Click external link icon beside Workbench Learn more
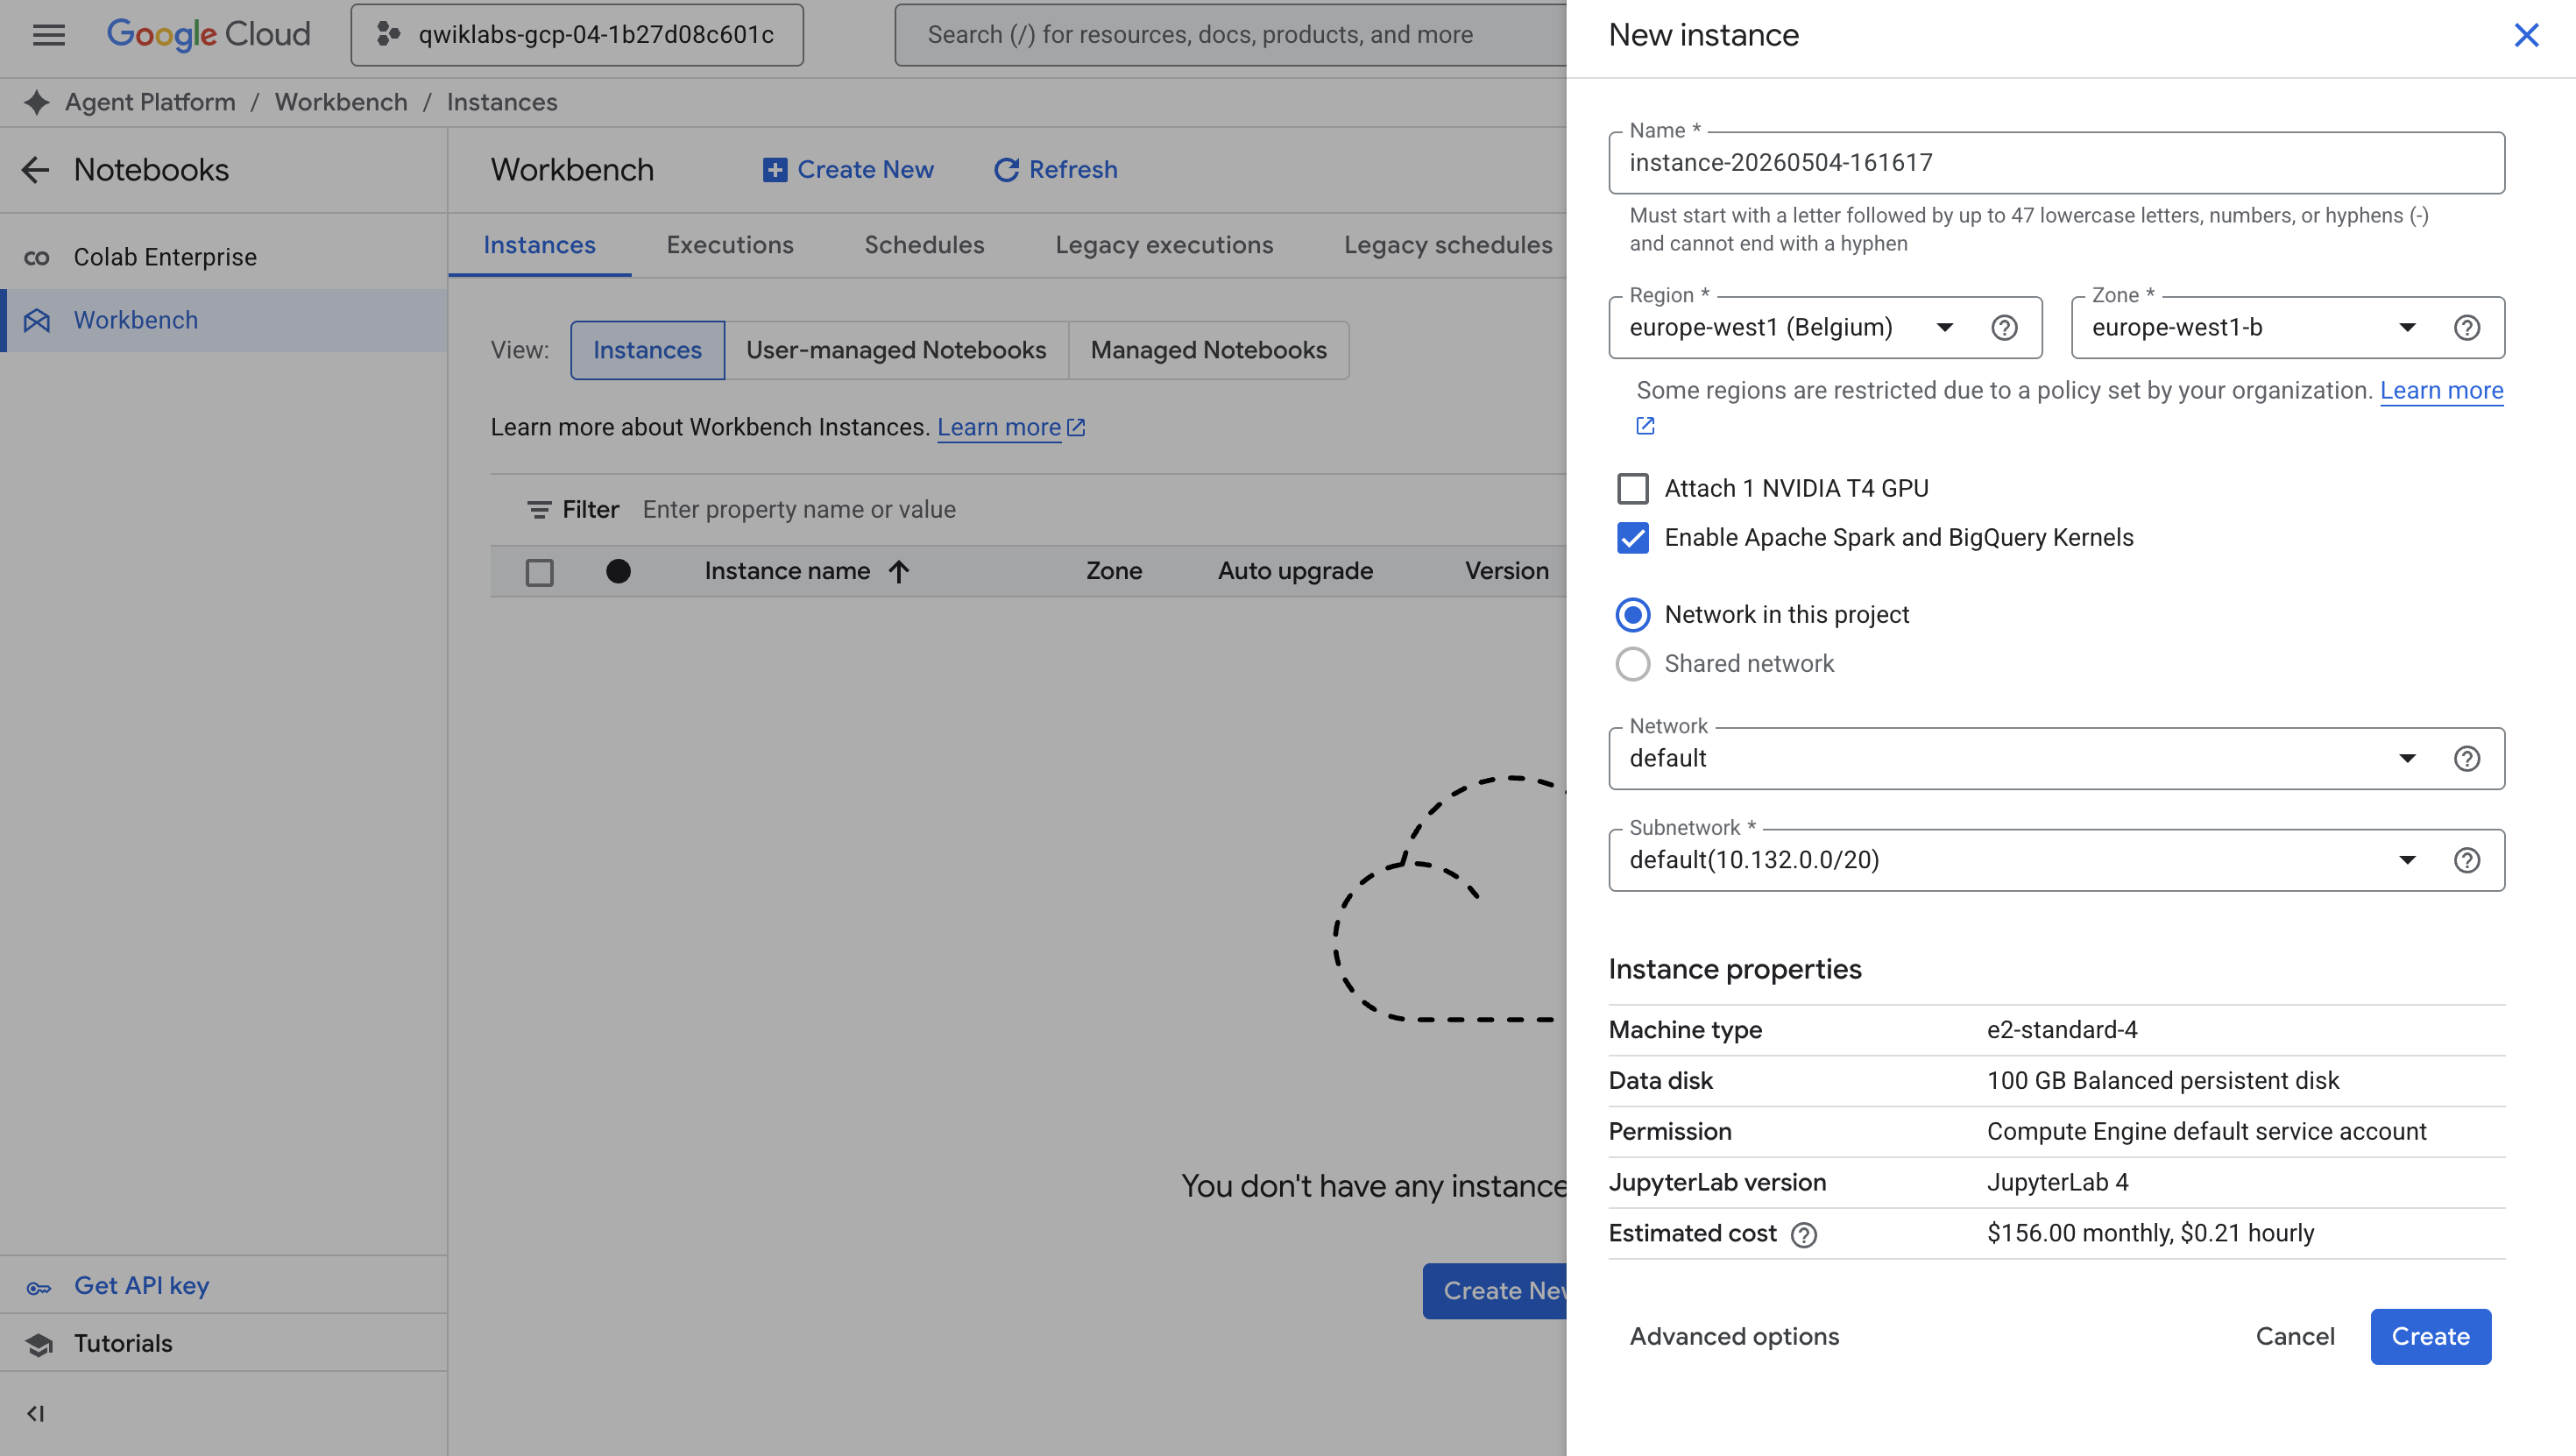Image resolution: width=2576 pixels, height=1456 pixels. (x=1076, y=427)
